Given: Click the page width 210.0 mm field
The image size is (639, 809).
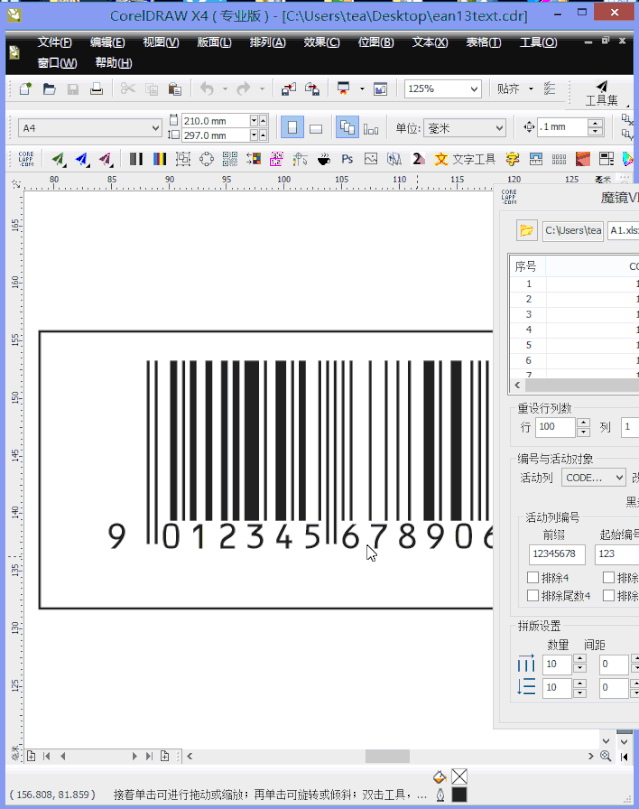Looking at the screenshot, I should [x=216, y=121].
